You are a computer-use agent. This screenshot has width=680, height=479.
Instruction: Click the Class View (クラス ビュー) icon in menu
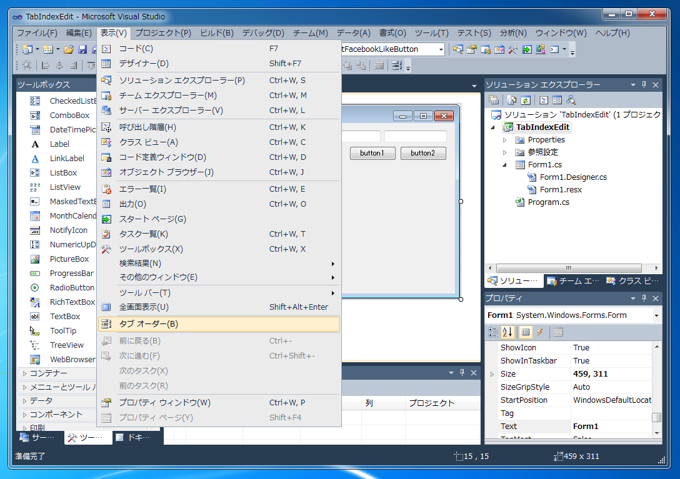point(106,142)
